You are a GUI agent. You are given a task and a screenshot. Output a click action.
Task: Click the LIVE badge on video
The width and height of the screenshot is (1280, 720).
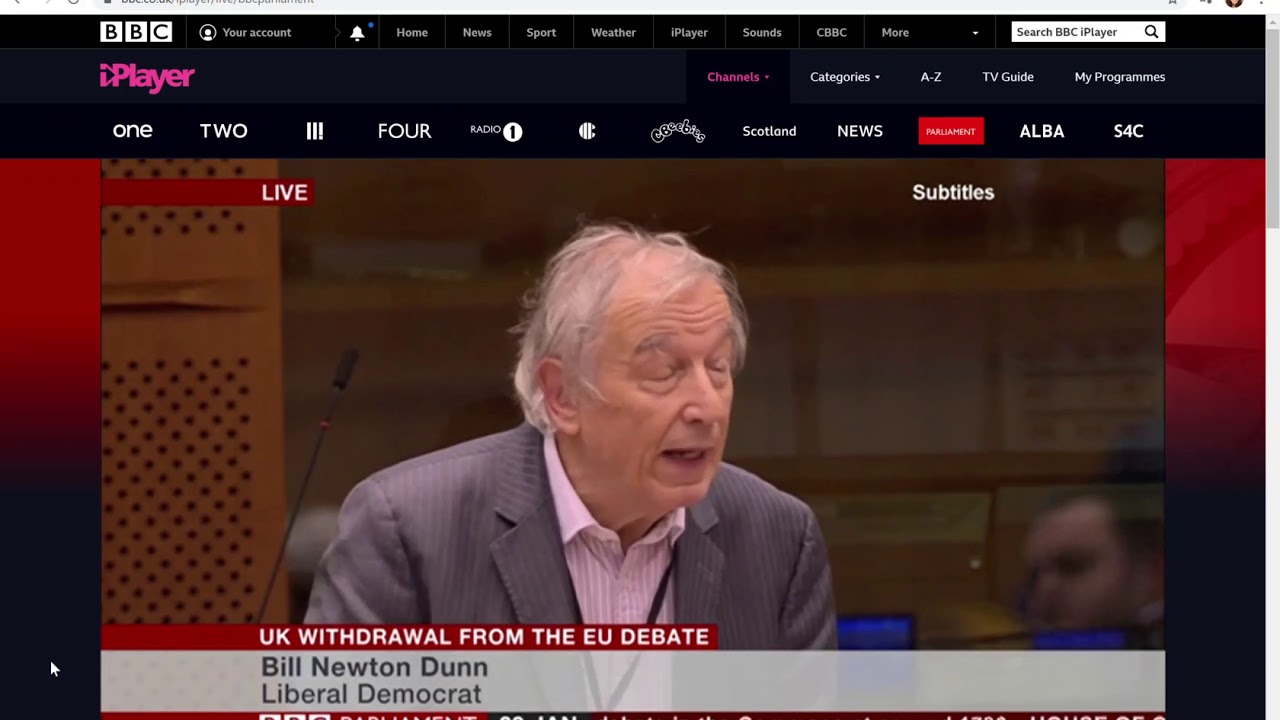(284, 192)
